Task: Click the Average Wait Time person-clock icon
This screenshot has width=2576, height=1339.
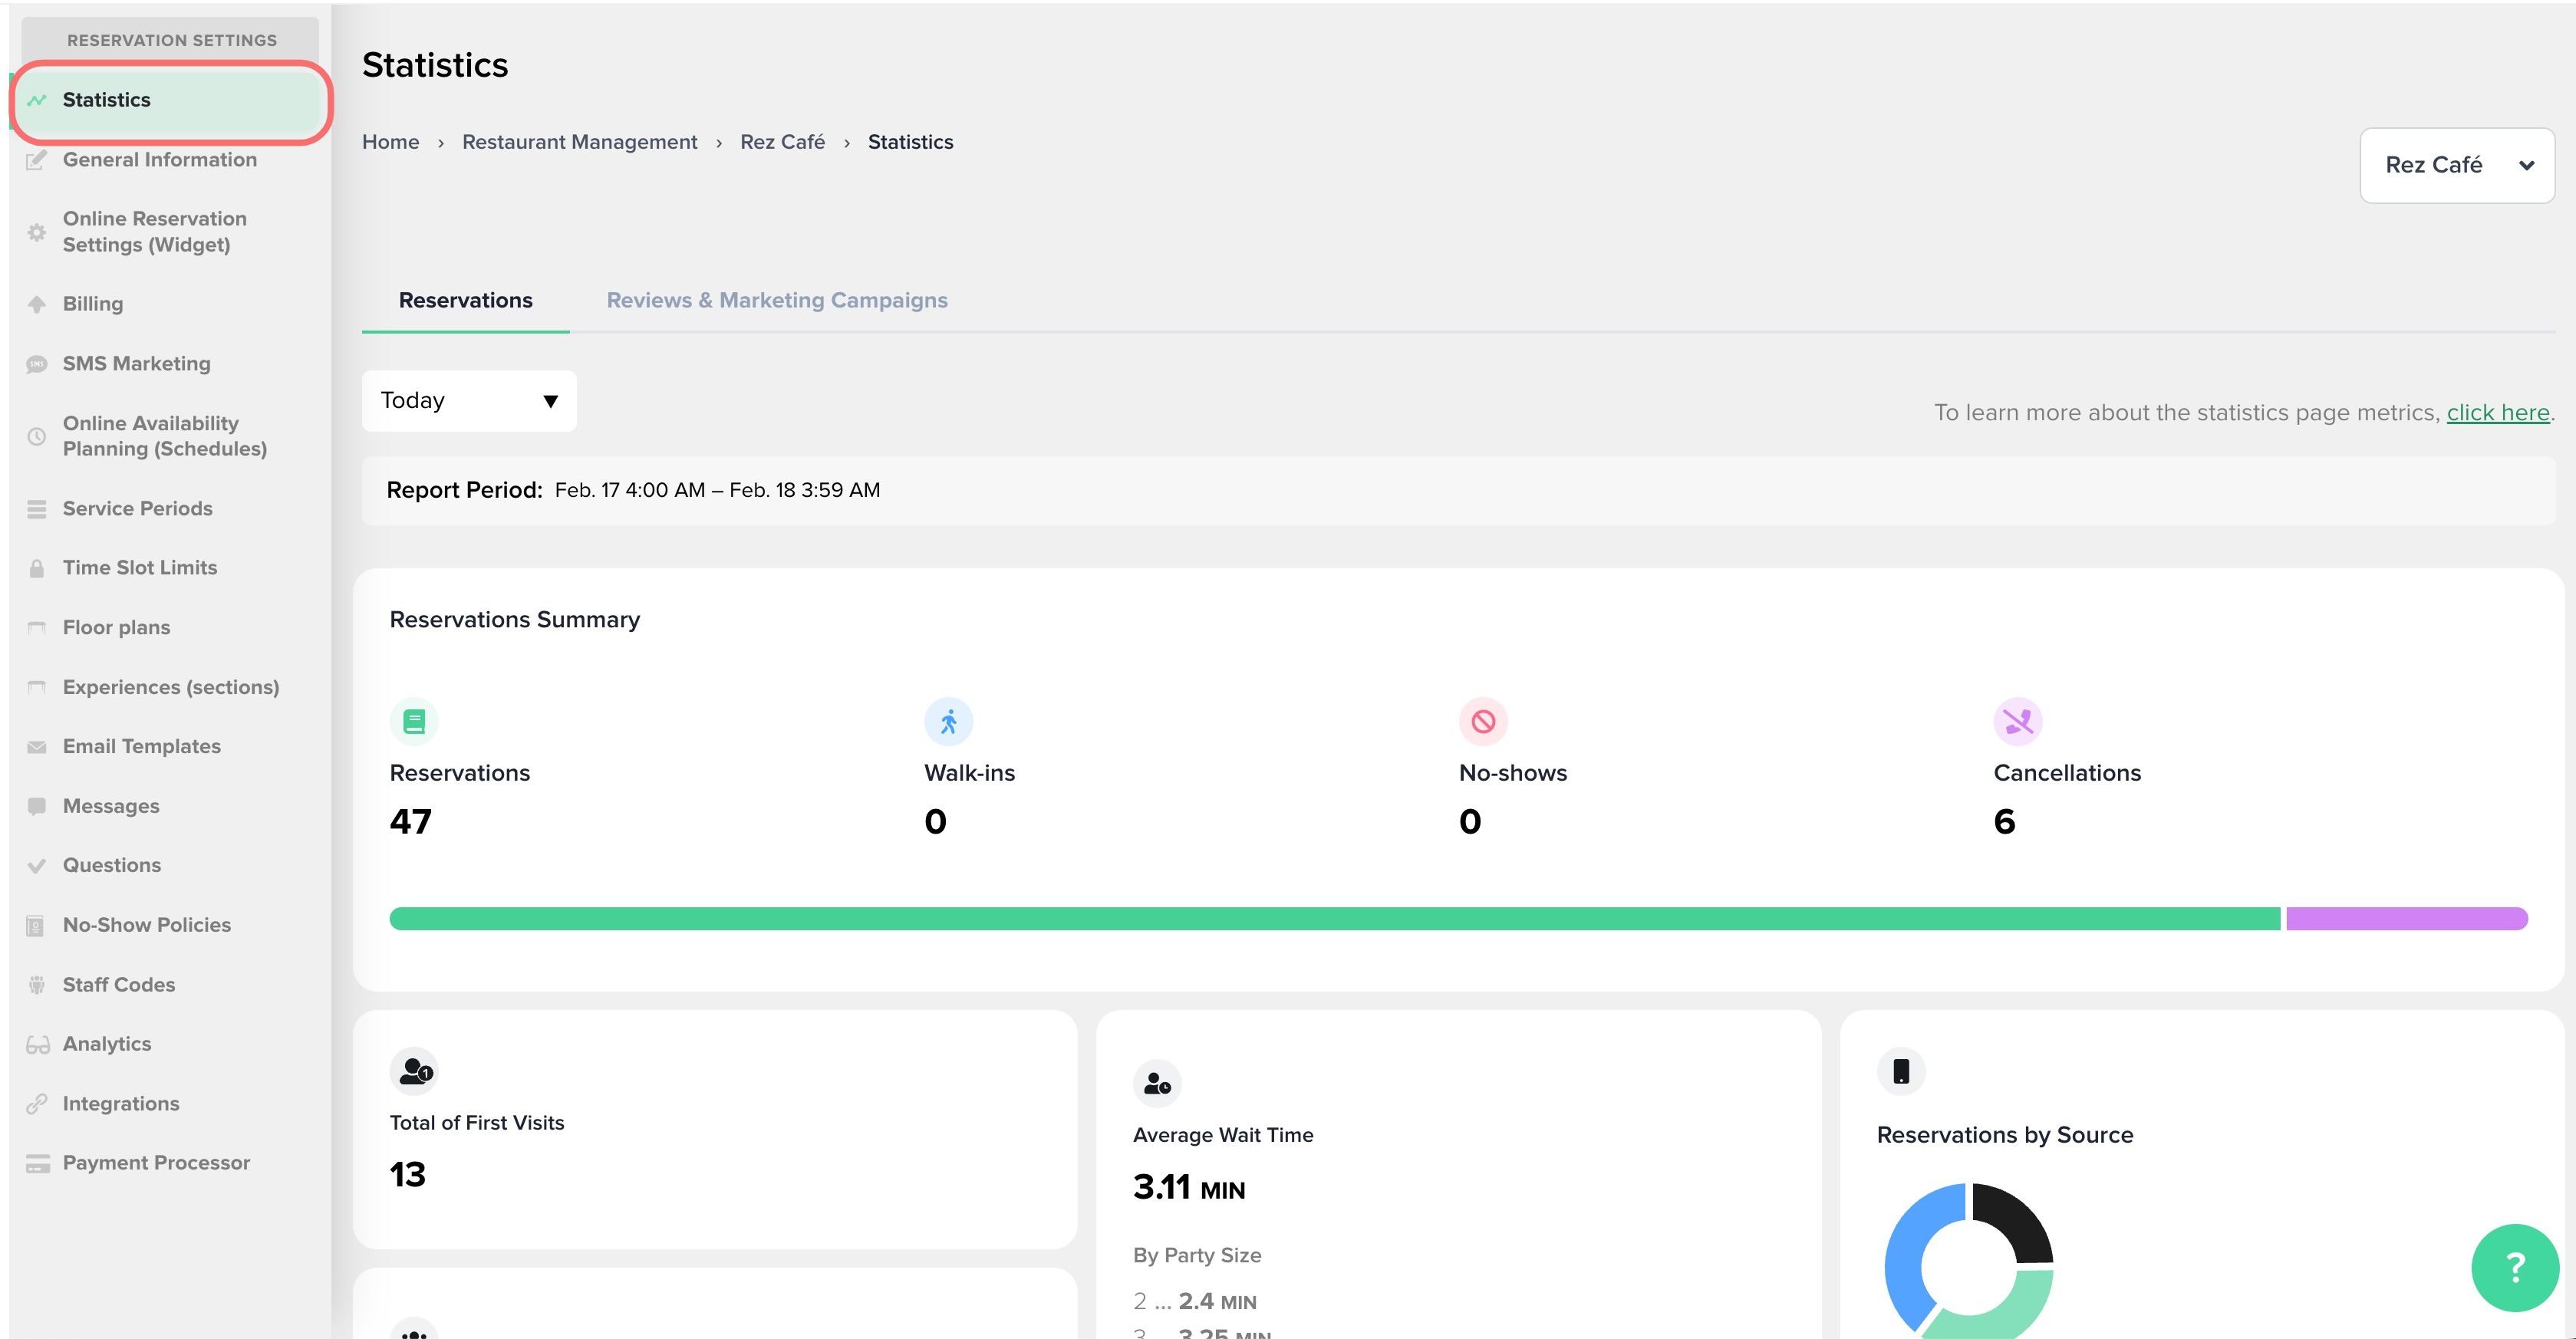Action: pyautogui.click(x=1157, y=1084)
